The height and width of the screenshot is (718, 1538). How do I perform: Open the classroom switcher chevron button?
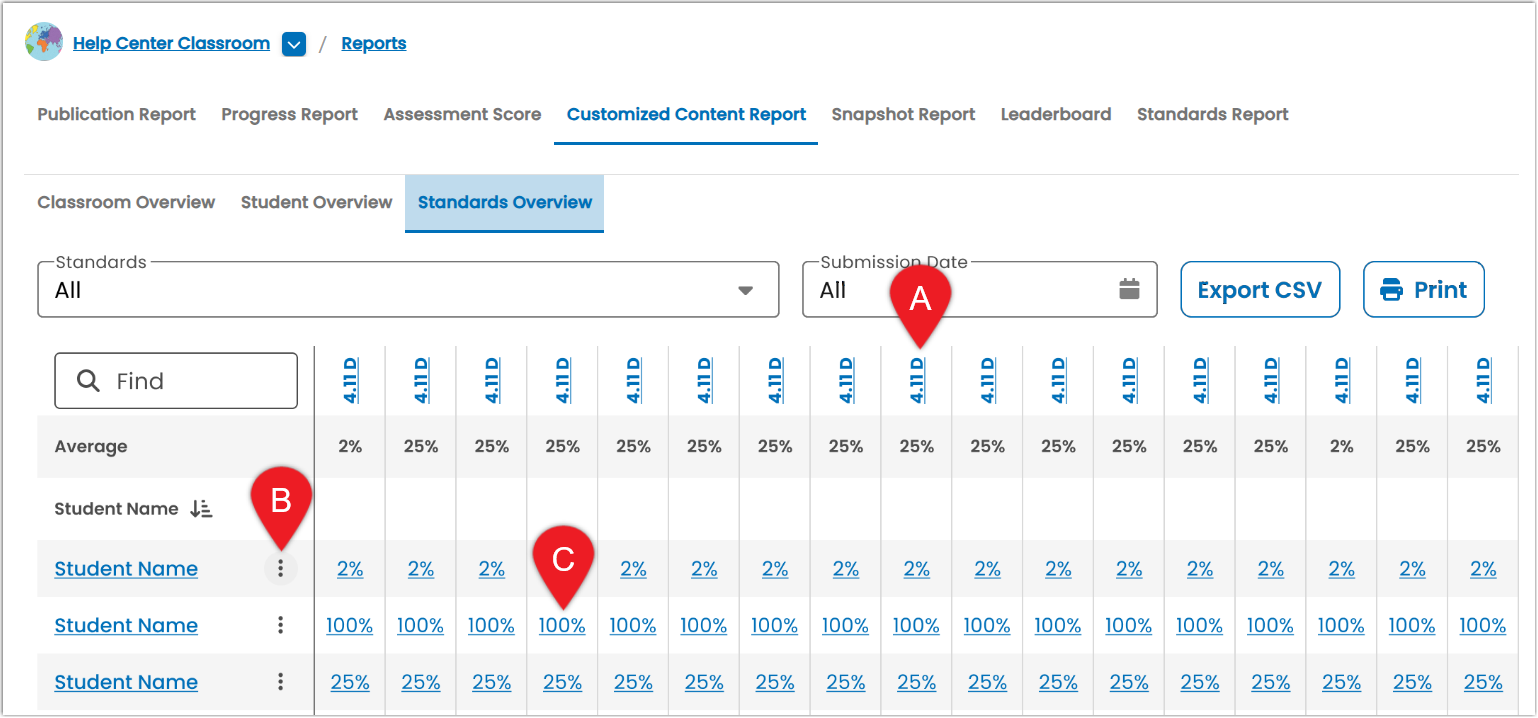[x=294, y=44]
